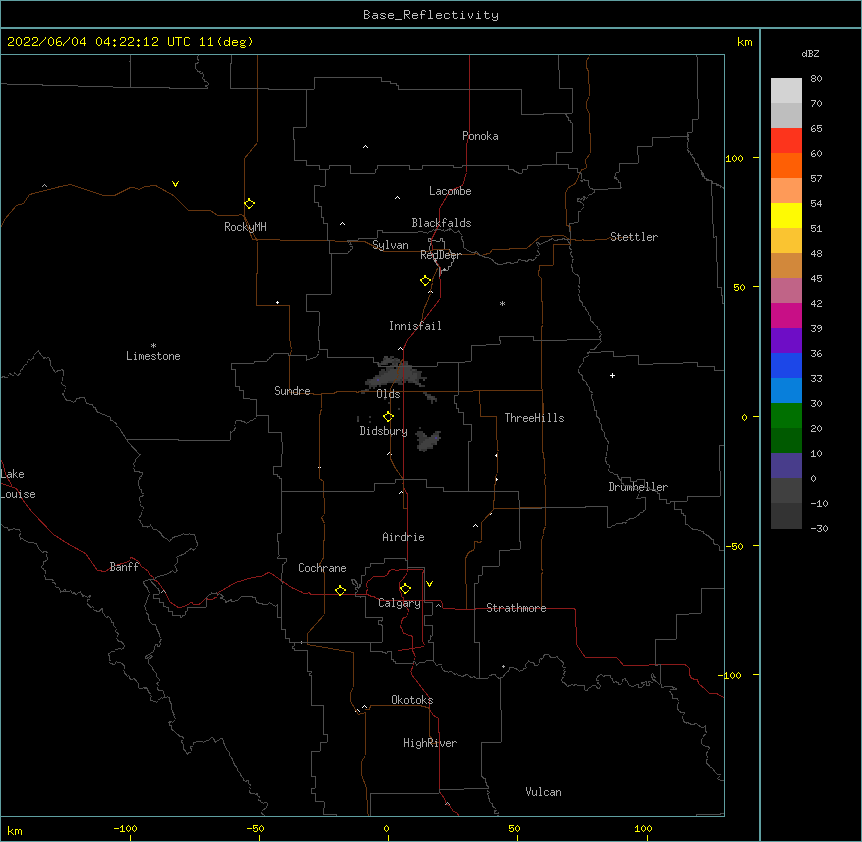Click the Stettler city label
Image resolution: width=862 pixels, height=842 pixels.
634,237
